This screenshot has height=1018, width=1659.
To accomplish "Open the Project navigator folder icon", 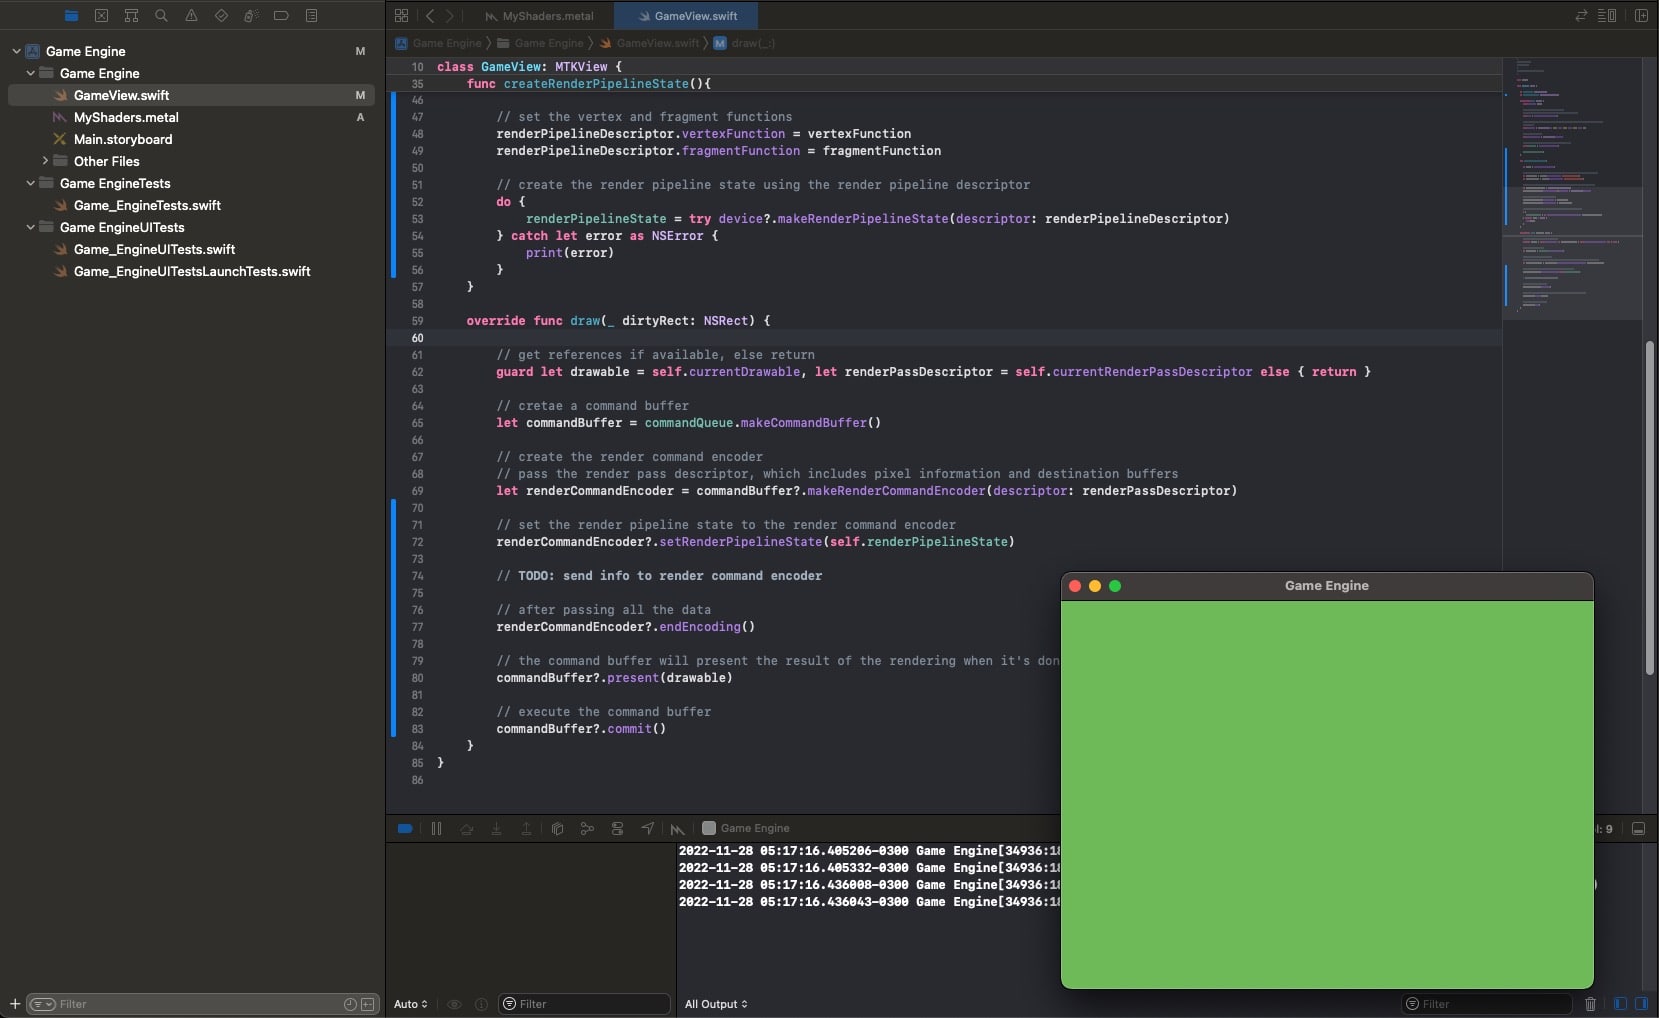I will pyautogui.click(x=71, y=16).
